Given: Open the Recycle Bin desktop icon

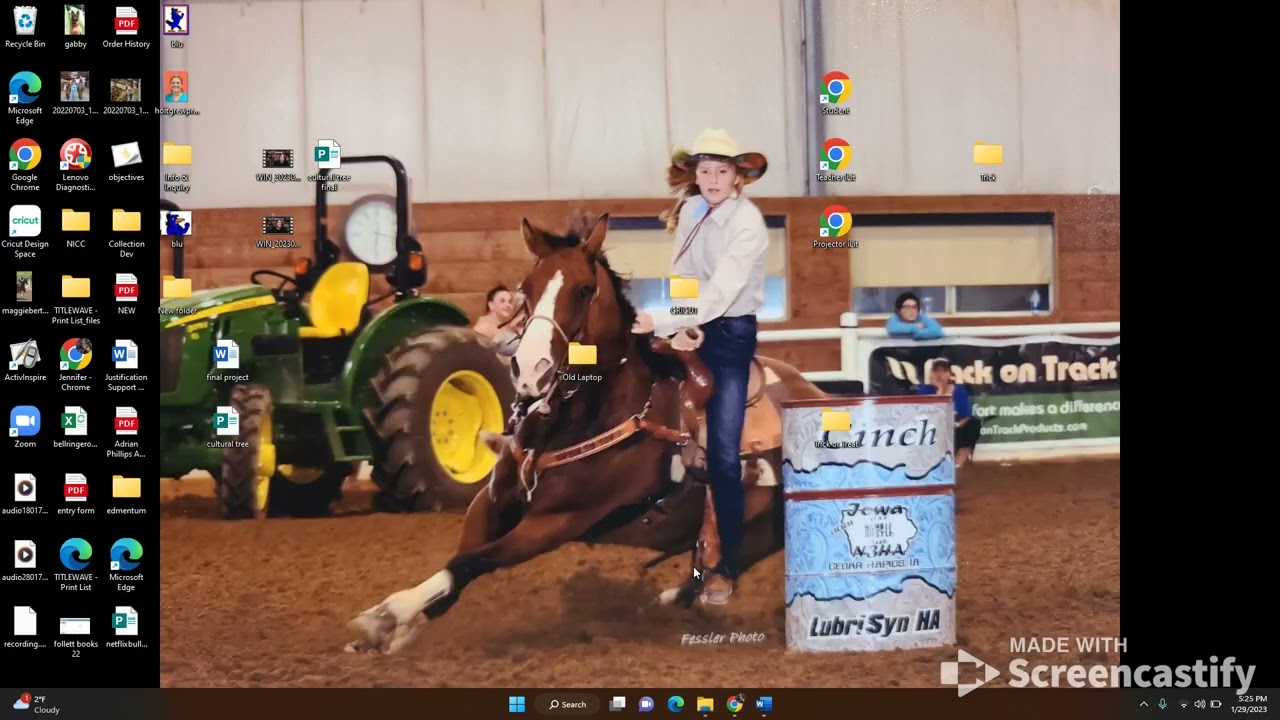Looking at the screenshot, I should click(x=25, y=27).
